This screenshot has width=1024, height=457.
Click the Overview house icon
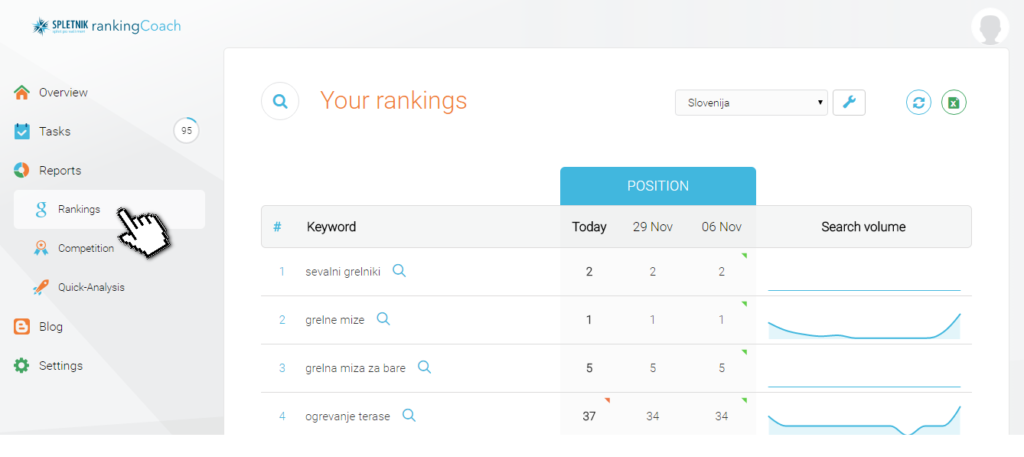tap(22, 93)
